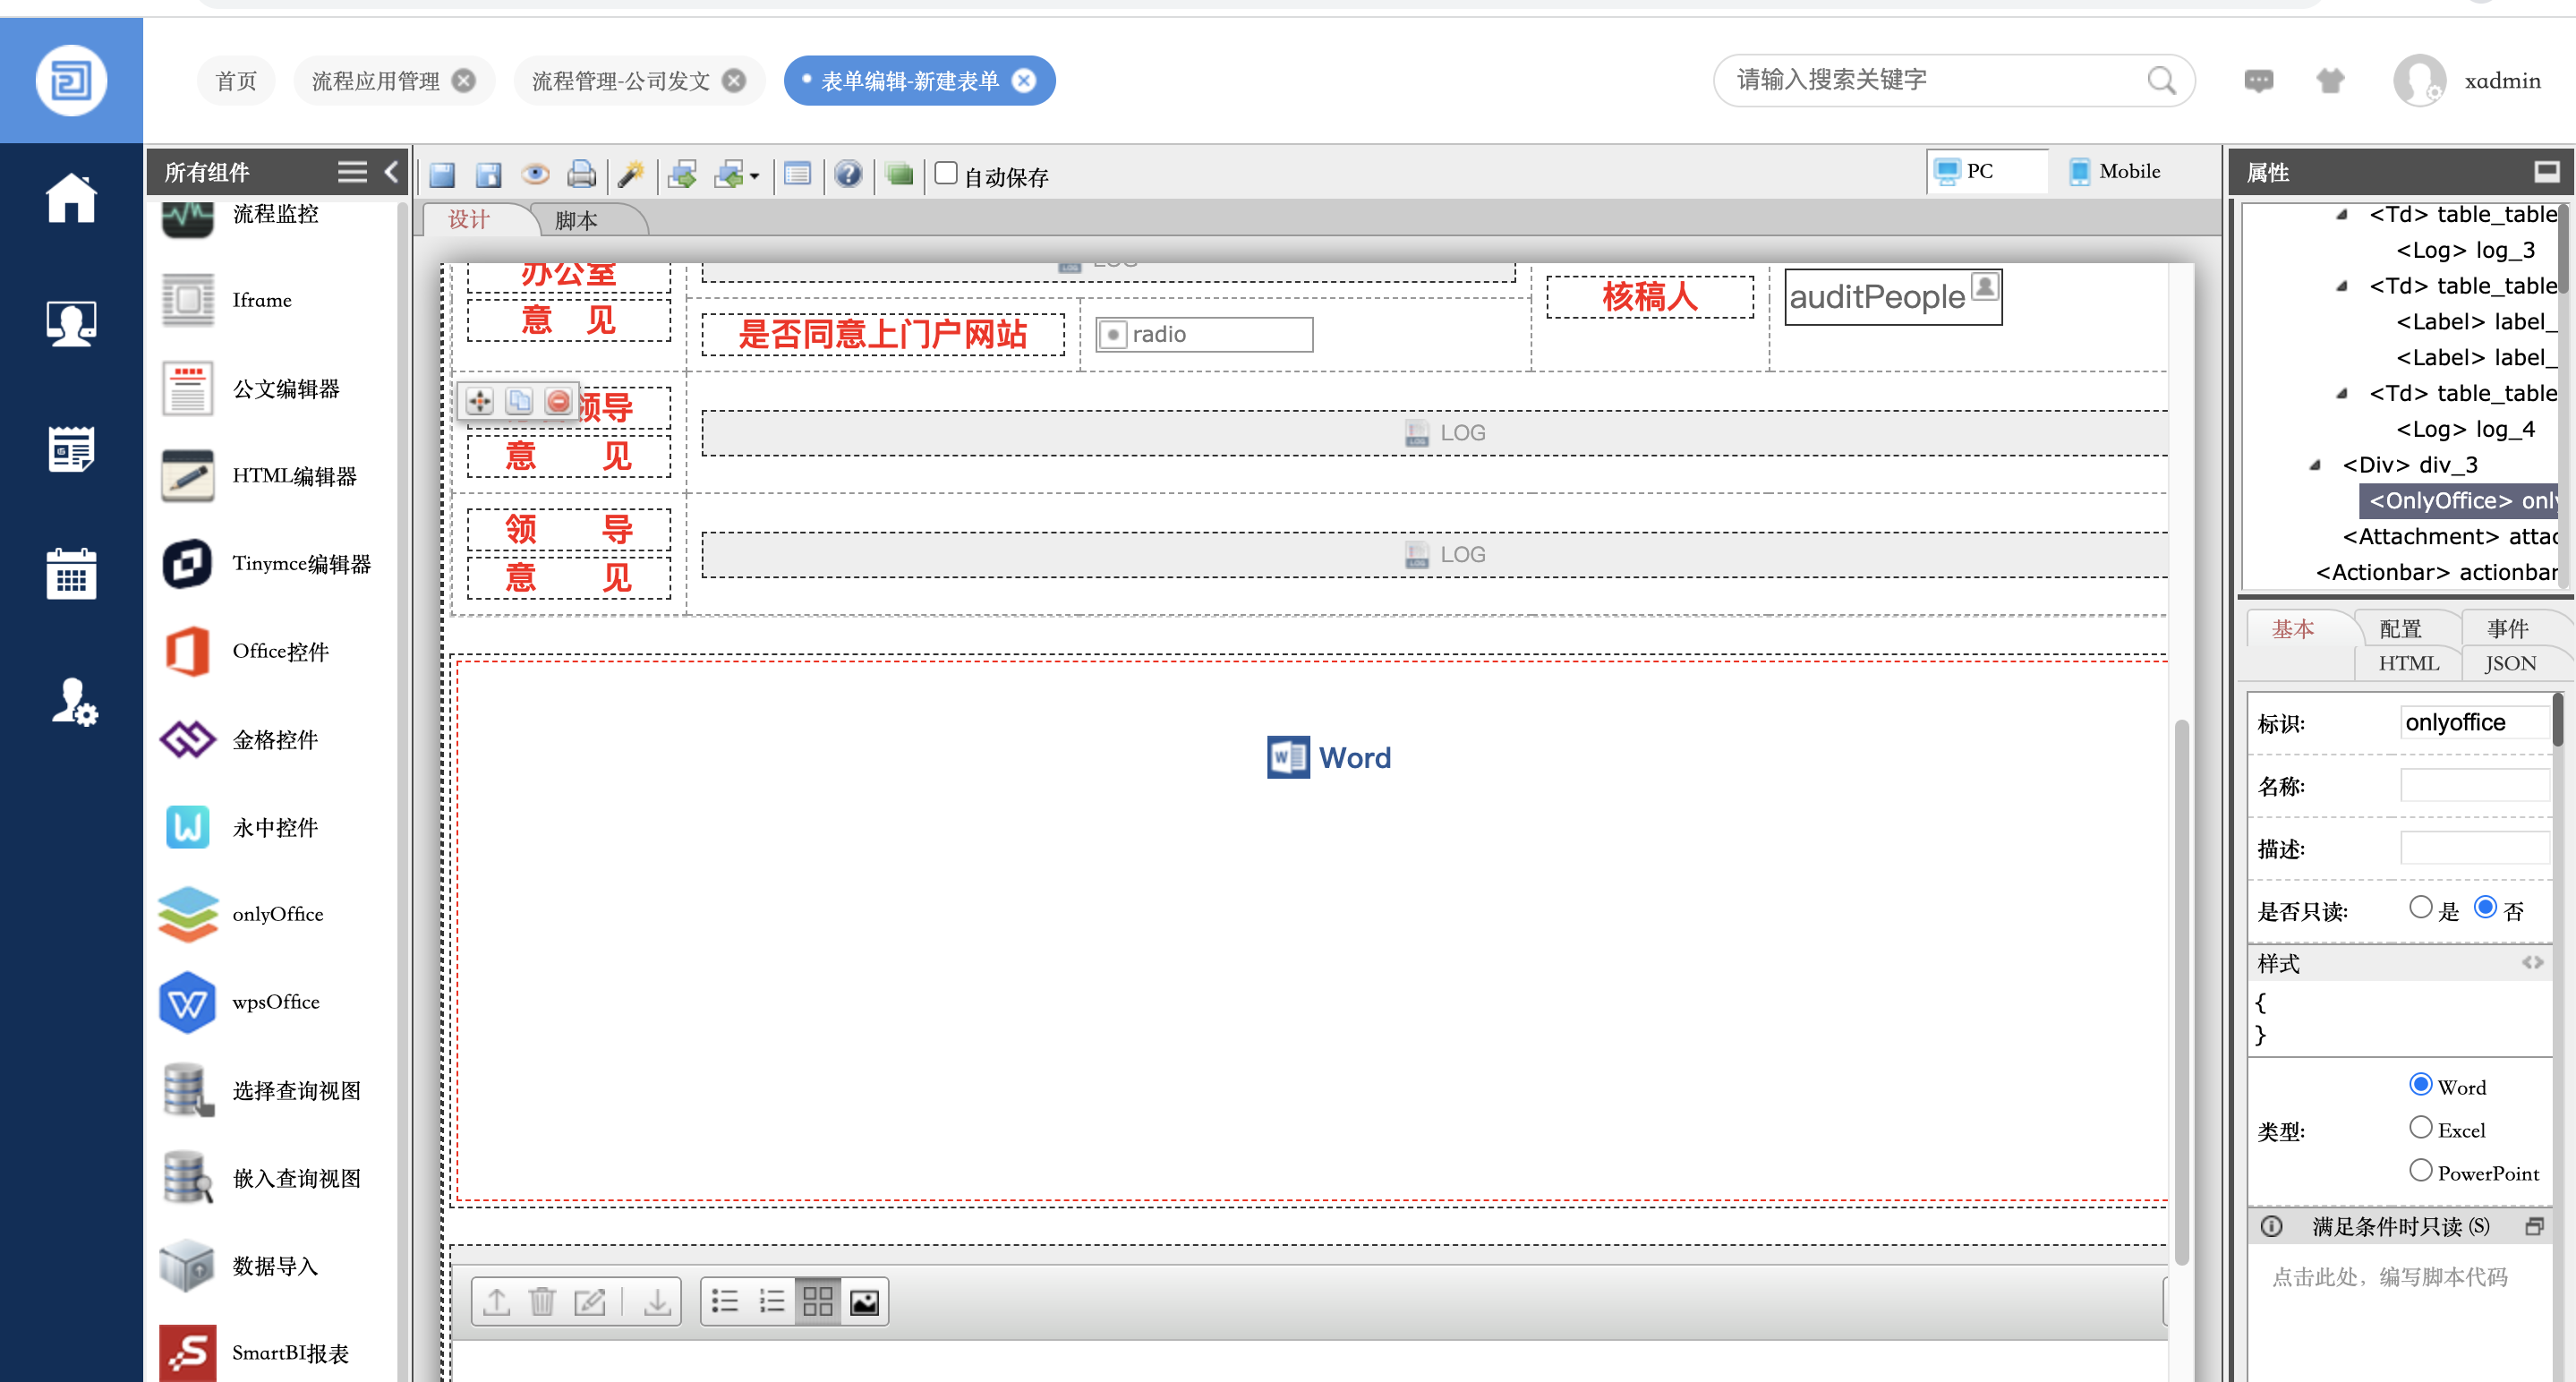Open the 流程管理-公司发文 tab
The height and width of the screenshot is (1382, 2576).
[x=620, y=81]
